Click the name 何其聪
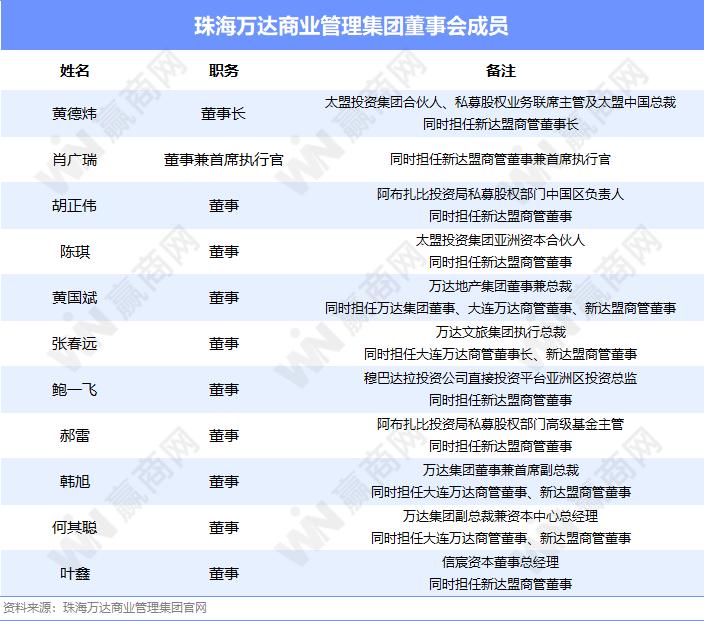704x621 pixels. pos(75,527)
